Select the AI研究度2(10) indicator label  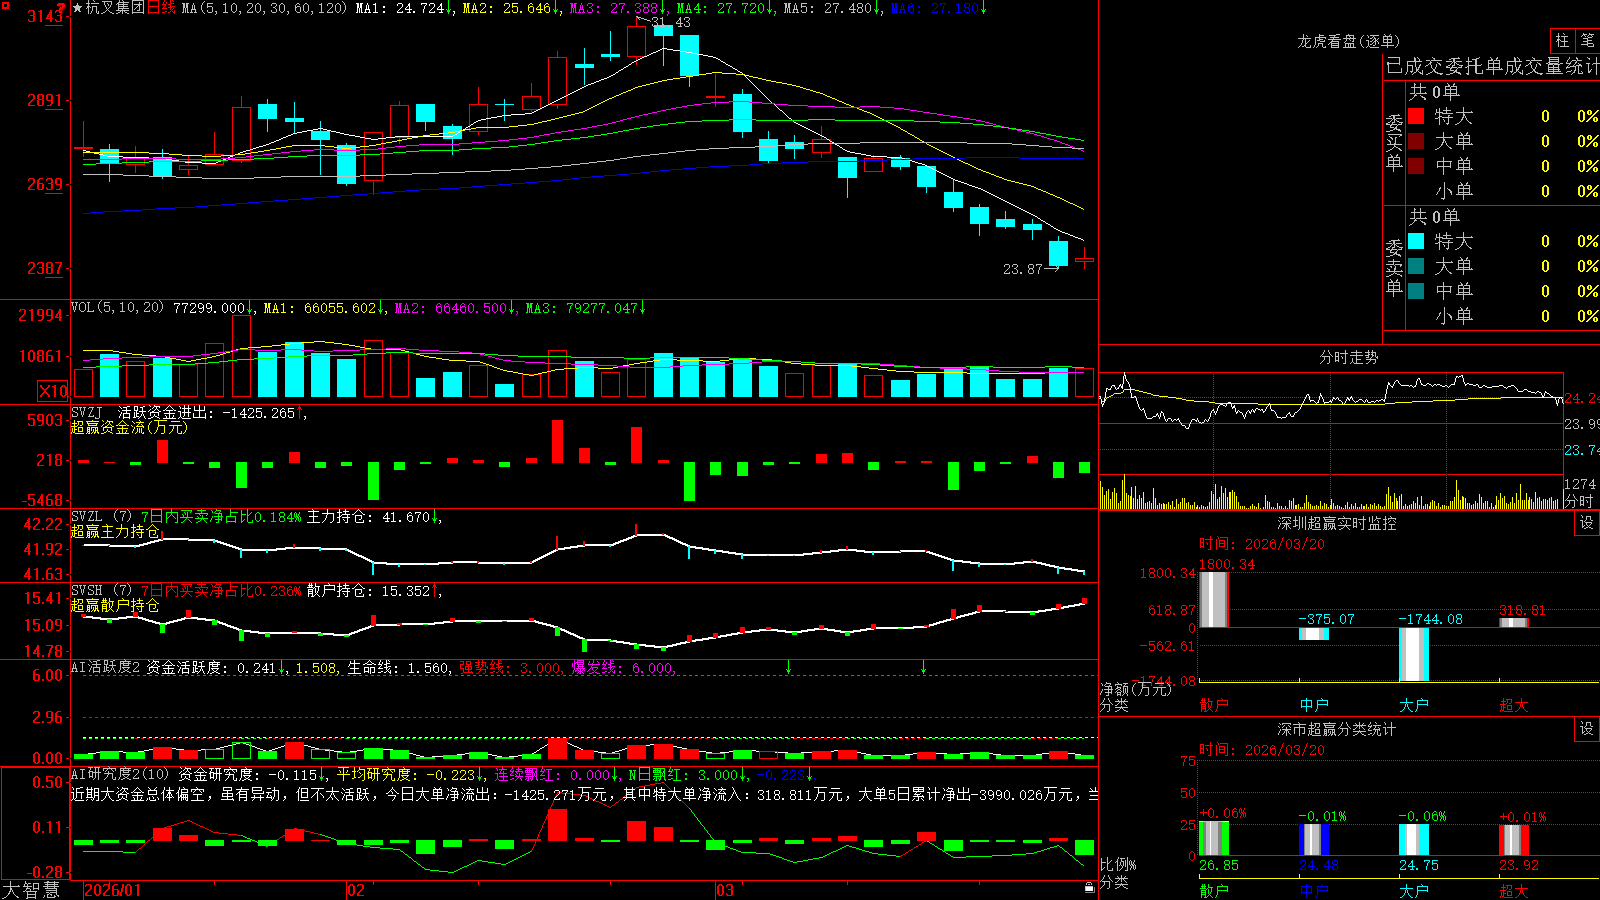pos(120,774)
